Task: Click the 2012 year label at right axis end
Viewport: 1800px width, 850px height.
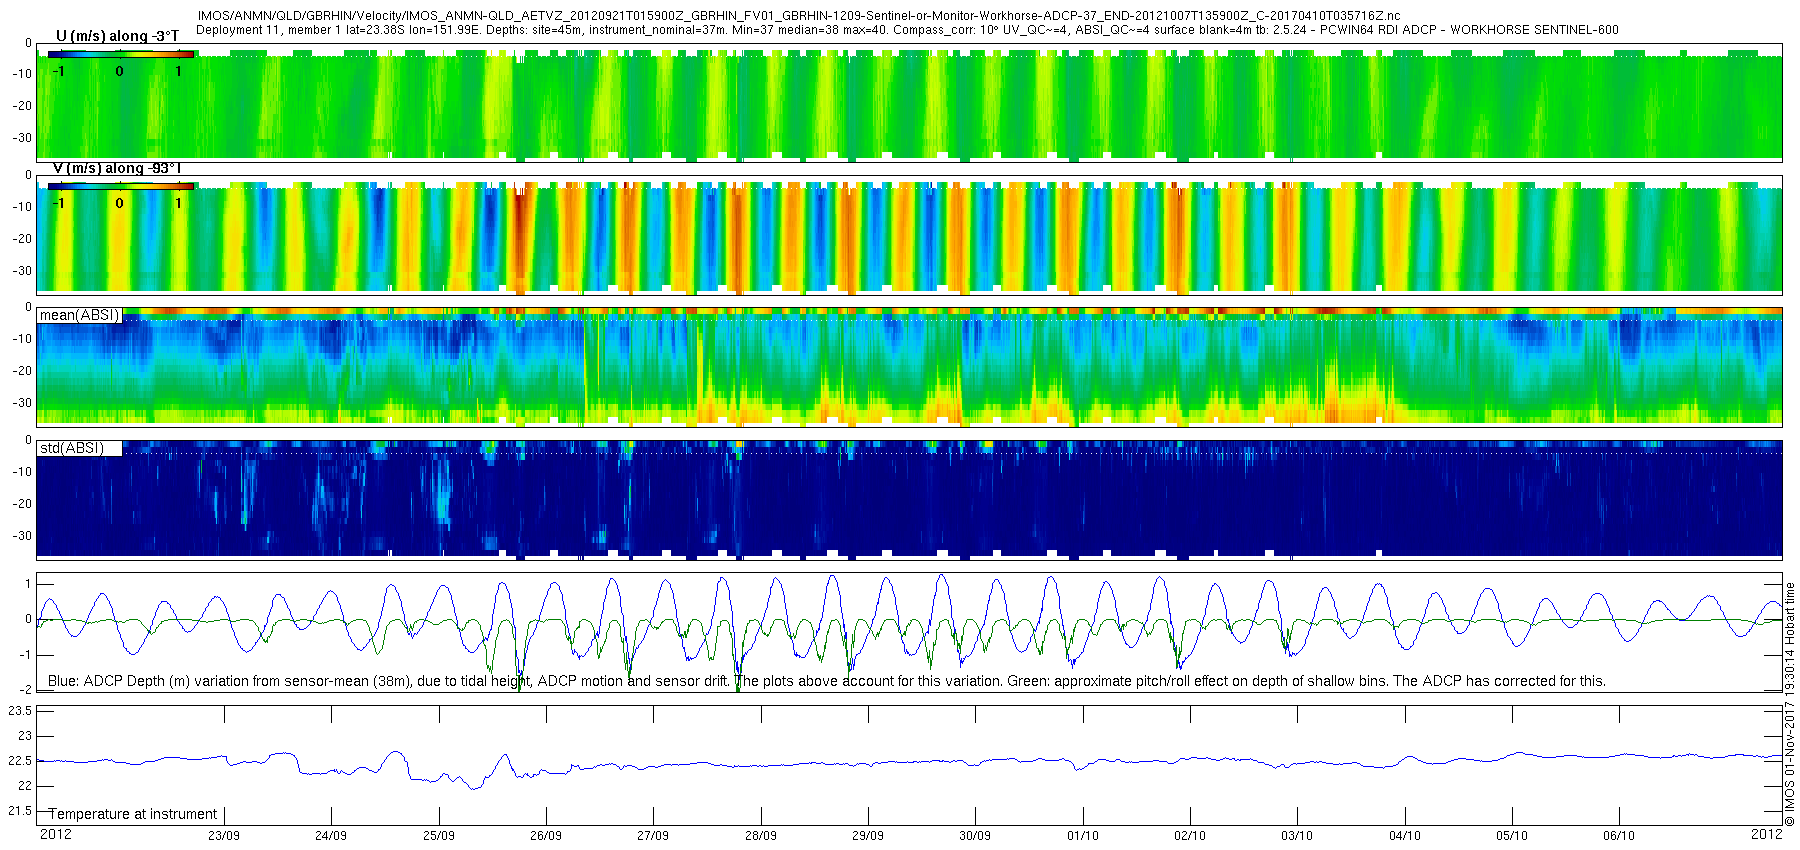Action: click(x=1767, y=834)
